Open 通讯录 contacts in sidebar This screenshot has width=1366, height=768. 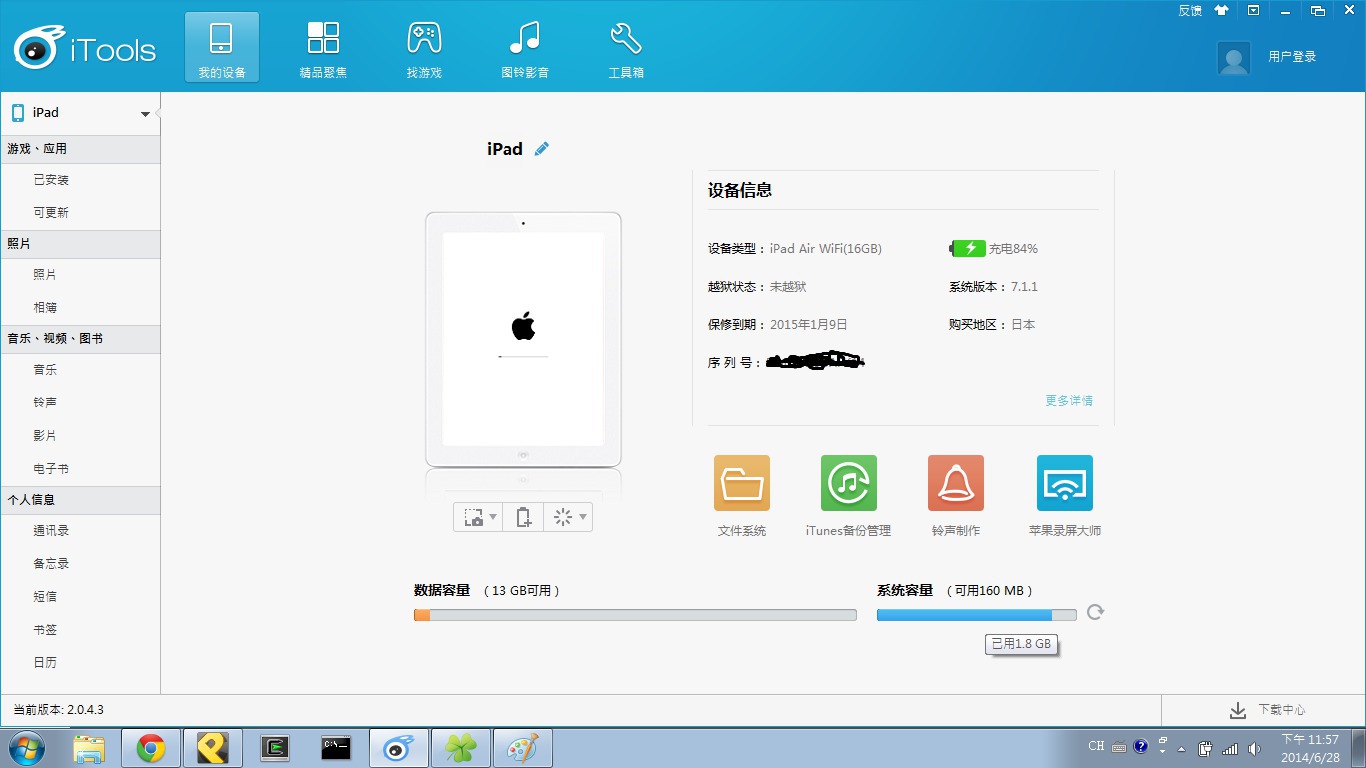pos(51,531)
